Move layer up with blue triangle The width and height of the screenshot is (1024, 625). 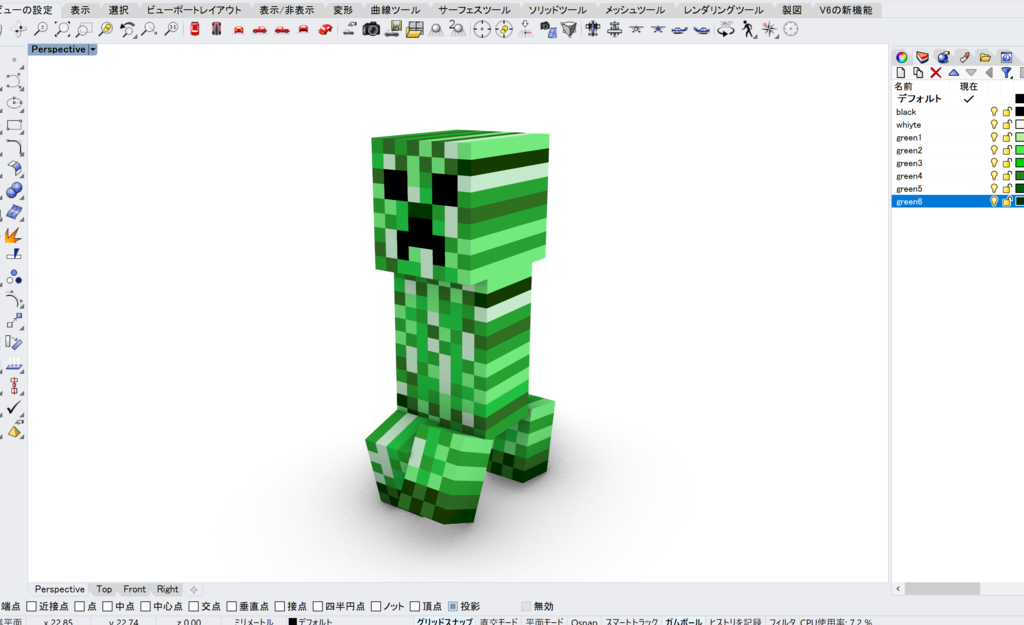coord(953,73)
